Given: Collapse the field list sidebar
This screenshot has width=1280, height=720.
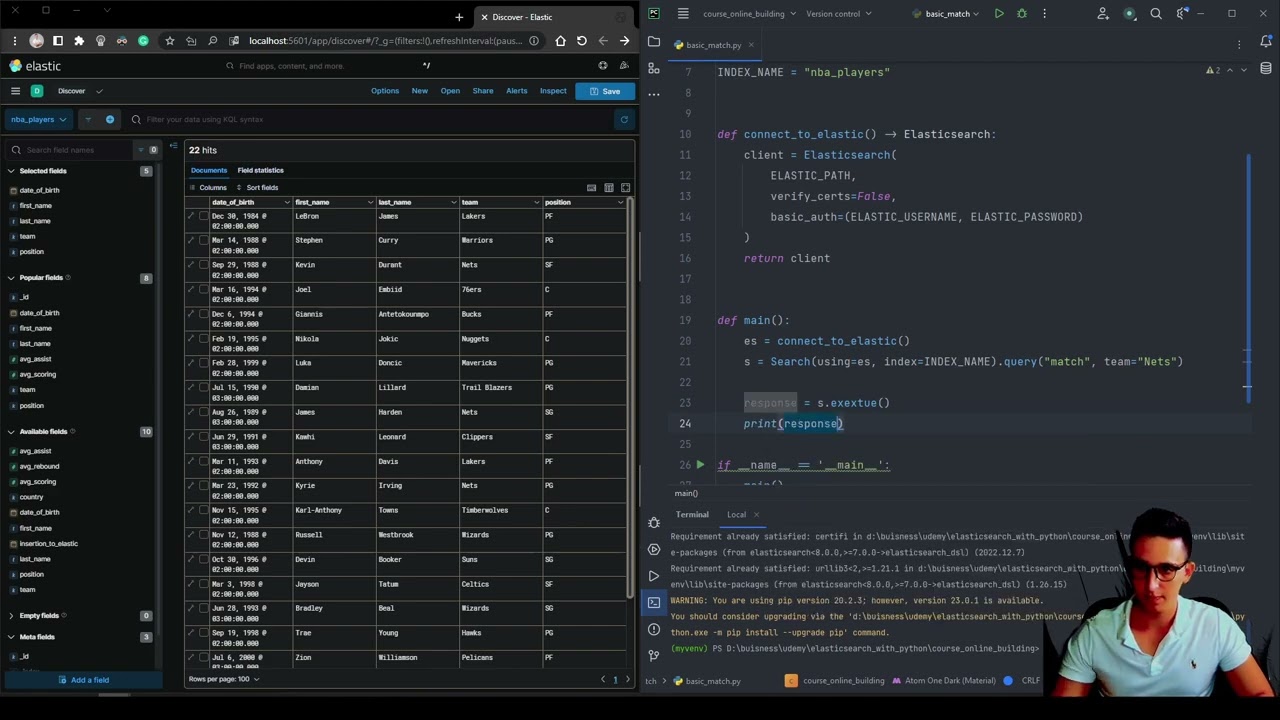Looking at the screenshot, I should tap(174, 148).
